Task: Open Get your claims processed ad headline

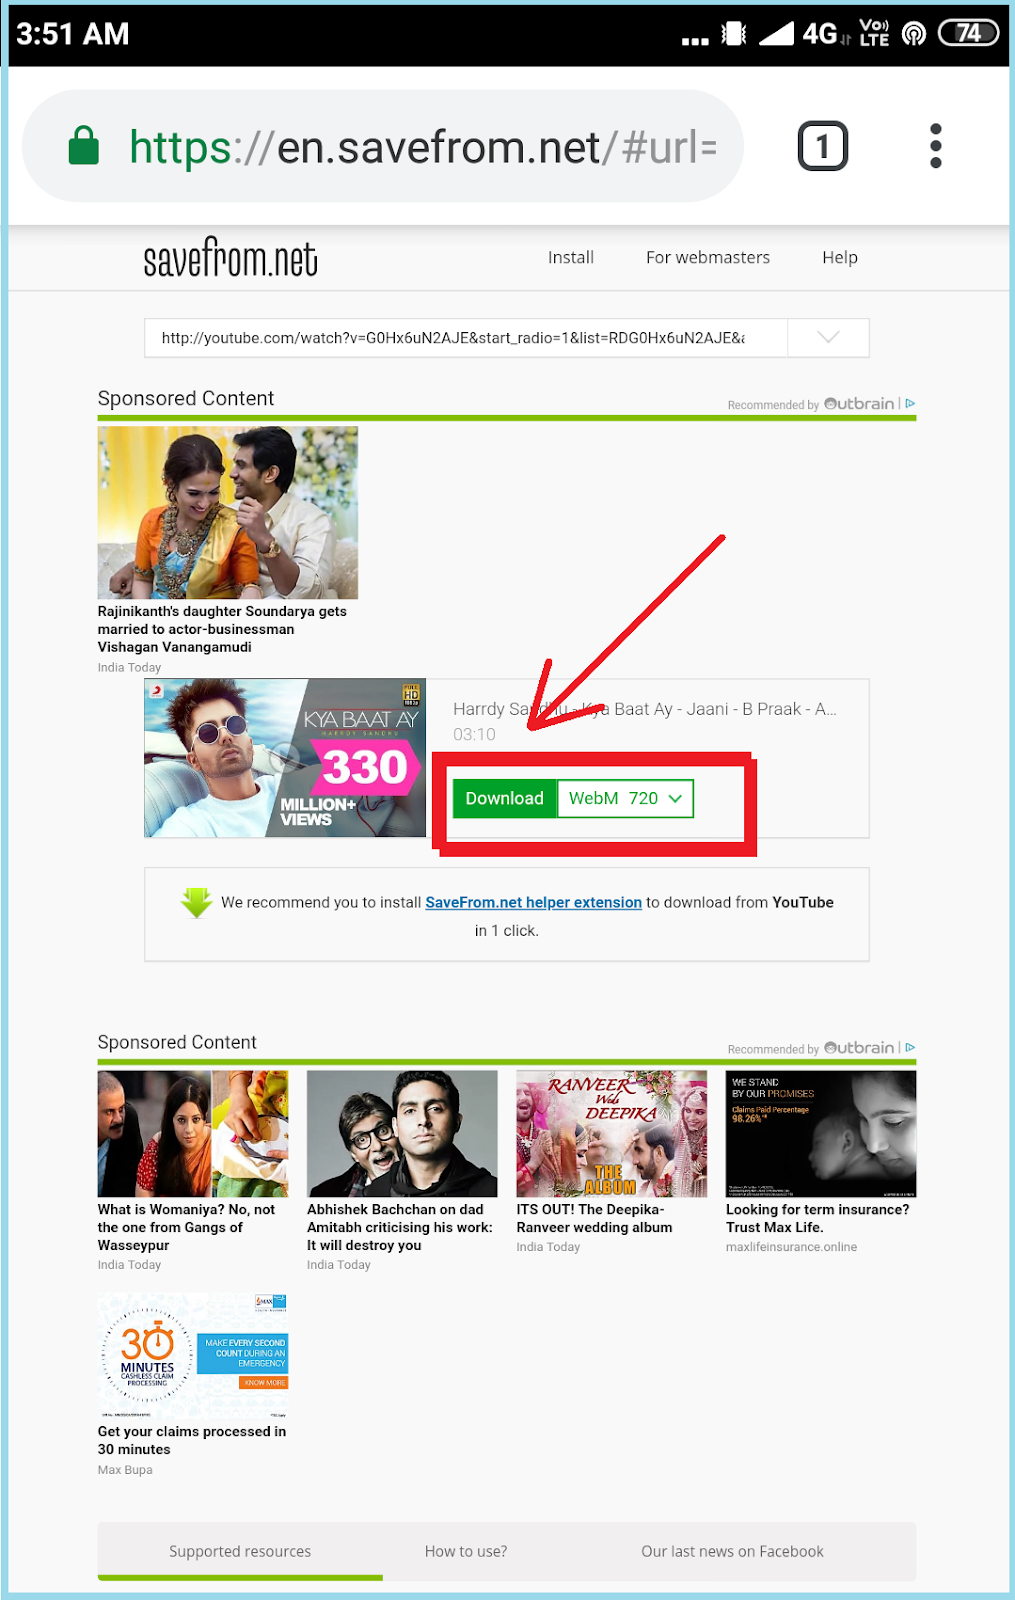Action: 192,1440
